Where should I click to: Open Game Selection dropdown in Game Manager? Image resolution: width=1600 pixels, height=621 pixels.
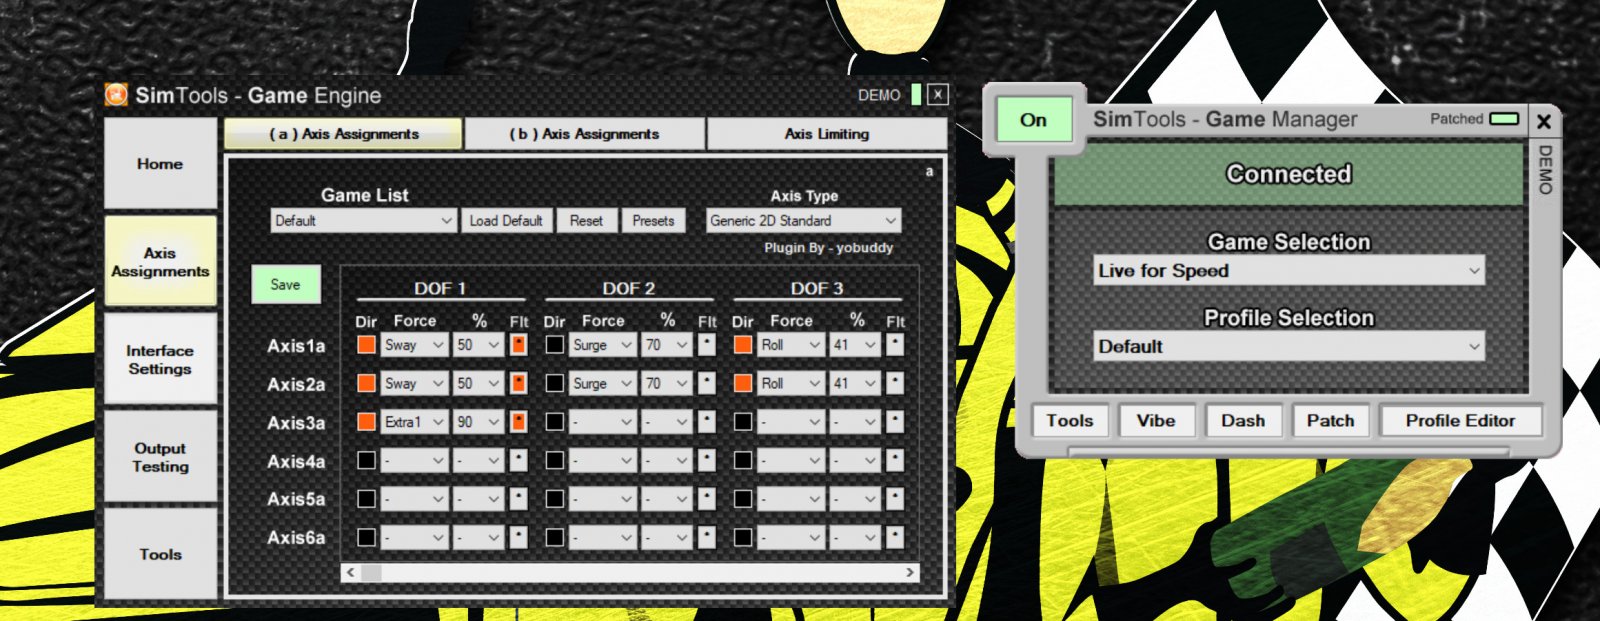click(1289, 271)
